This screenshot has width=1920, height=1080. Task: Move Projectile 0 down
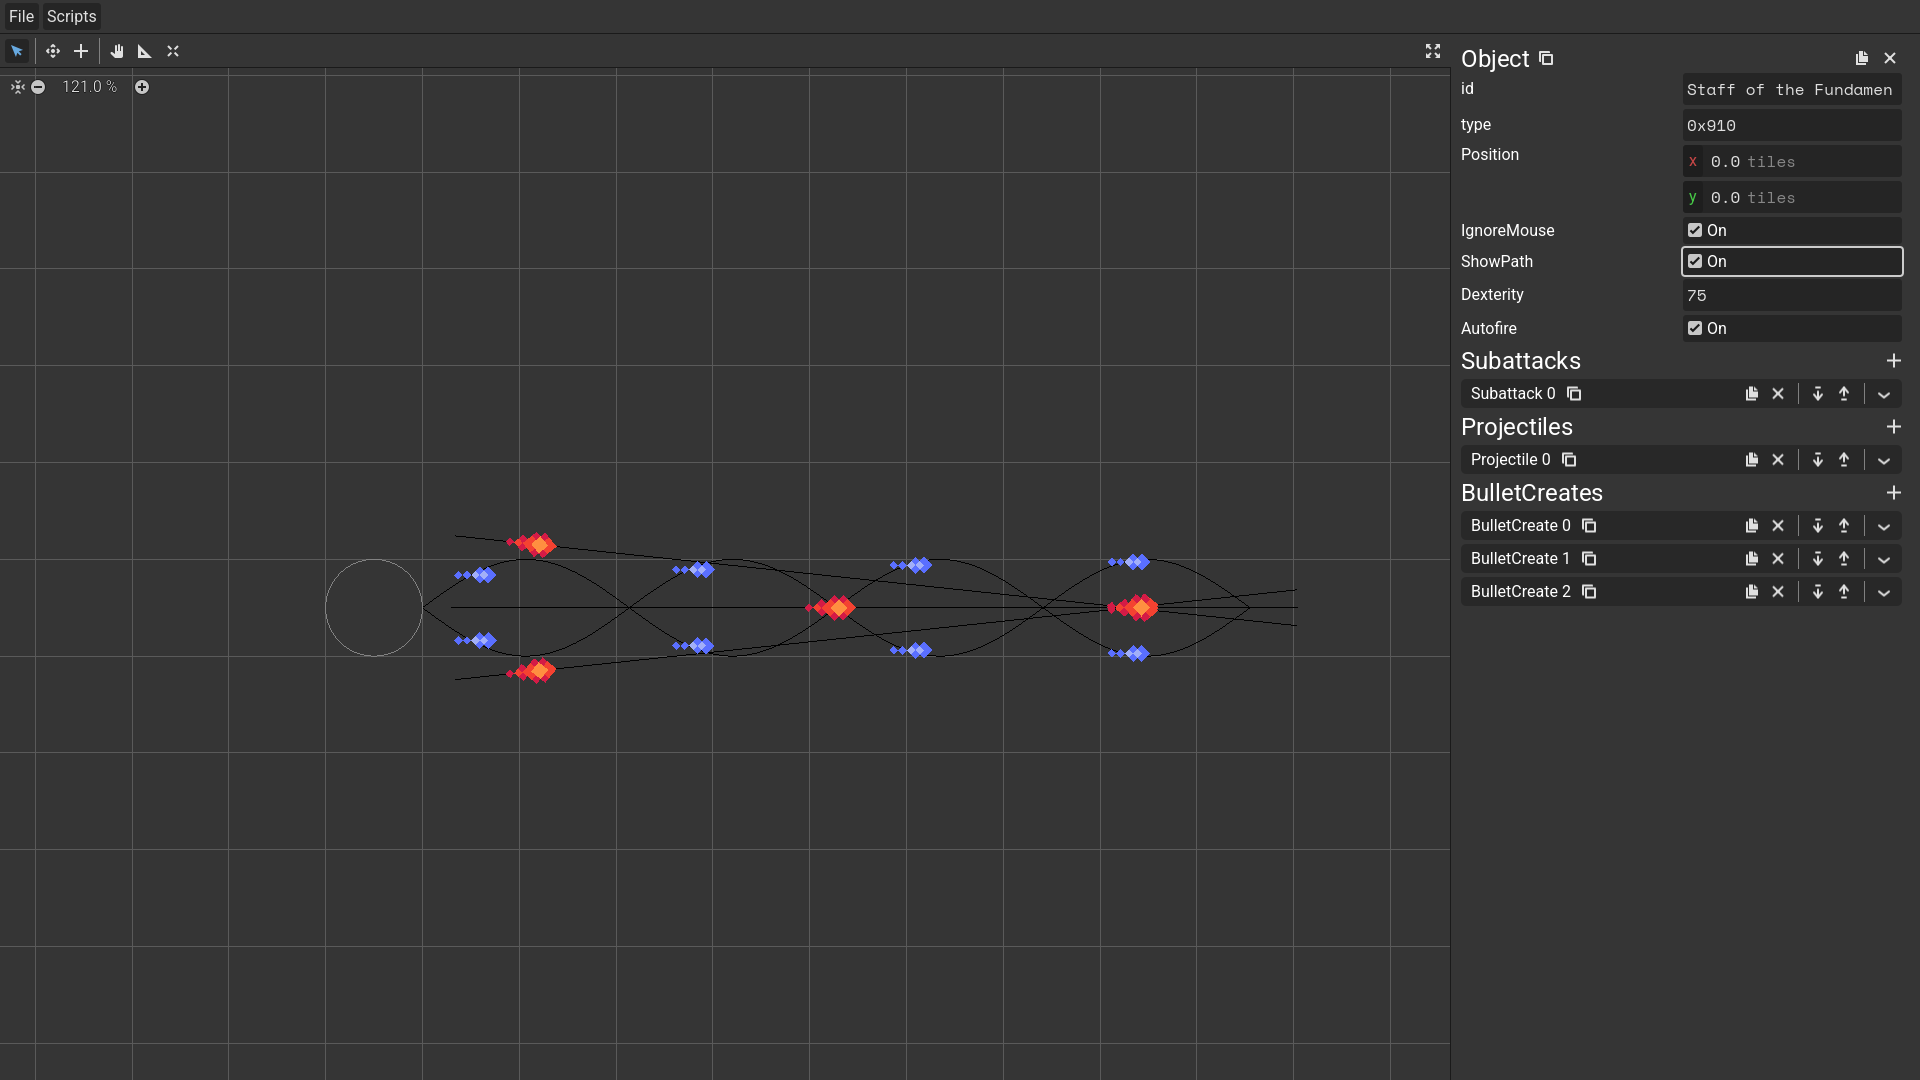pos(1818,460)
